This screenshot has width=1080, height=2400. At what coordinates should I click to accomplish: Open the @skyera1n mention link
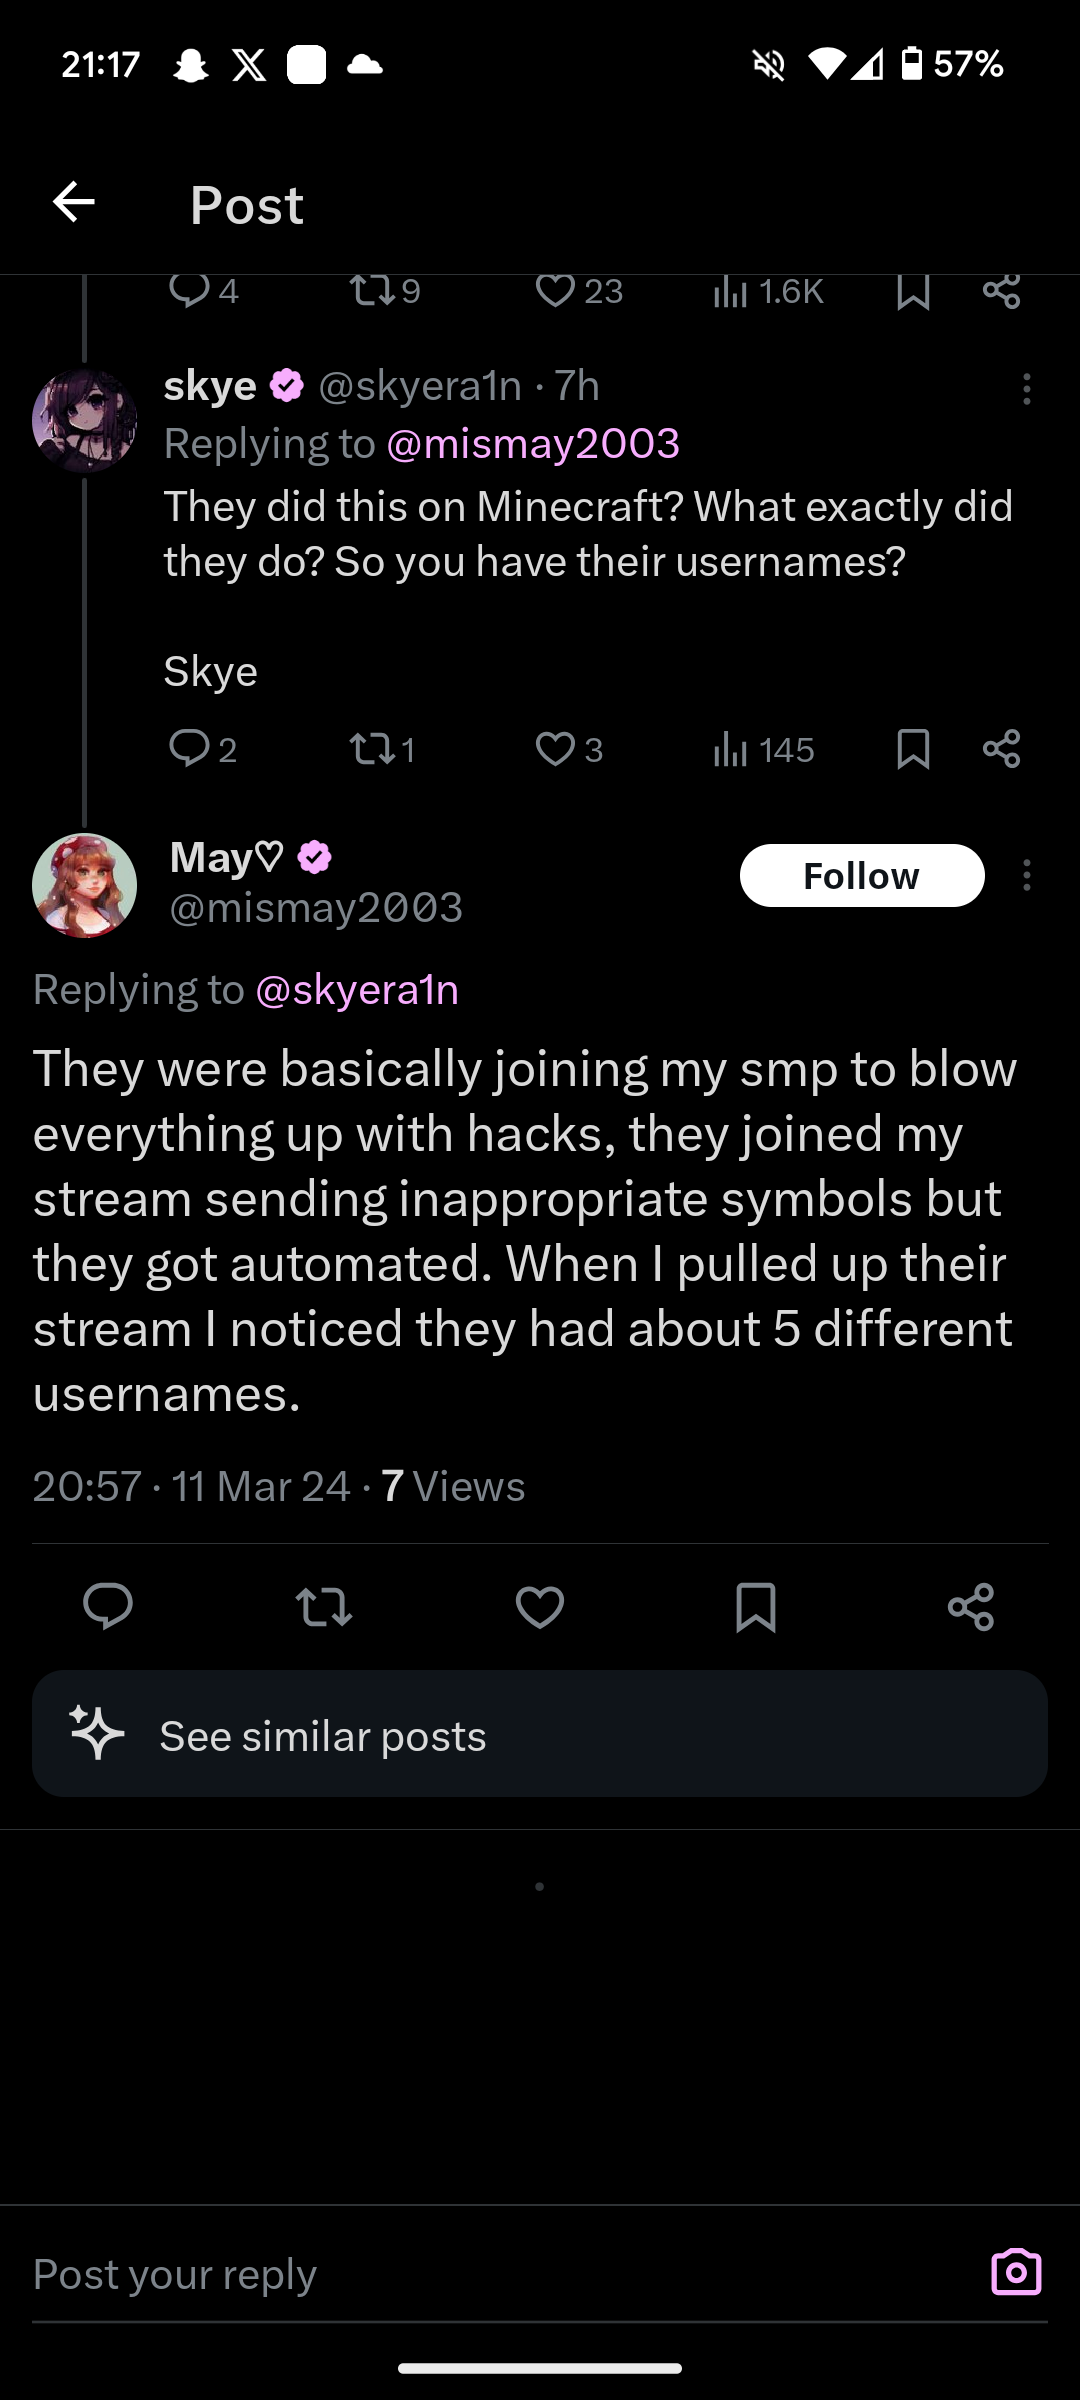(x=357, y=990)
